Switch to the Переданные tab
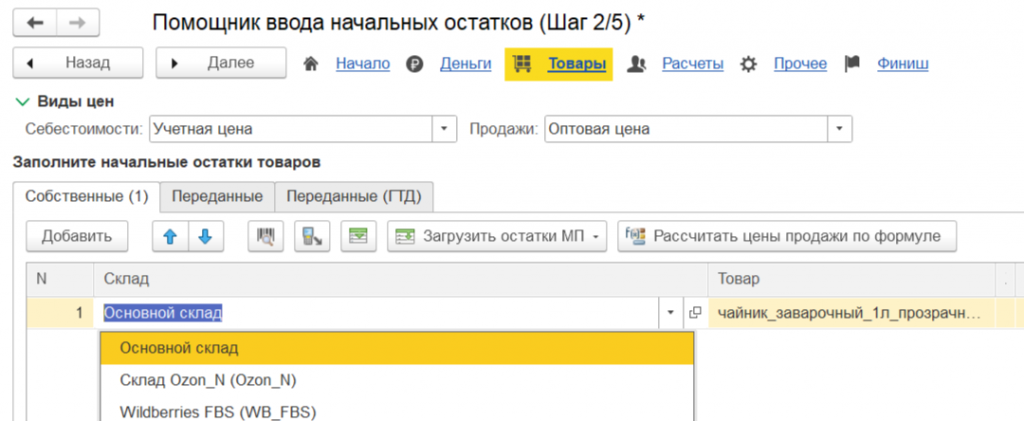1024x421 pixels. click(217, 196)
